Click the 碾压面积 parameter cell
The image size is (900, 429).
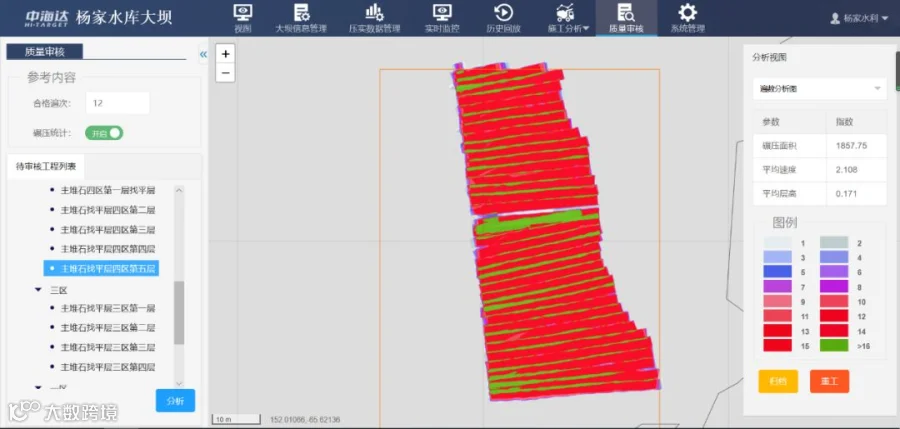tap(790, 146)
